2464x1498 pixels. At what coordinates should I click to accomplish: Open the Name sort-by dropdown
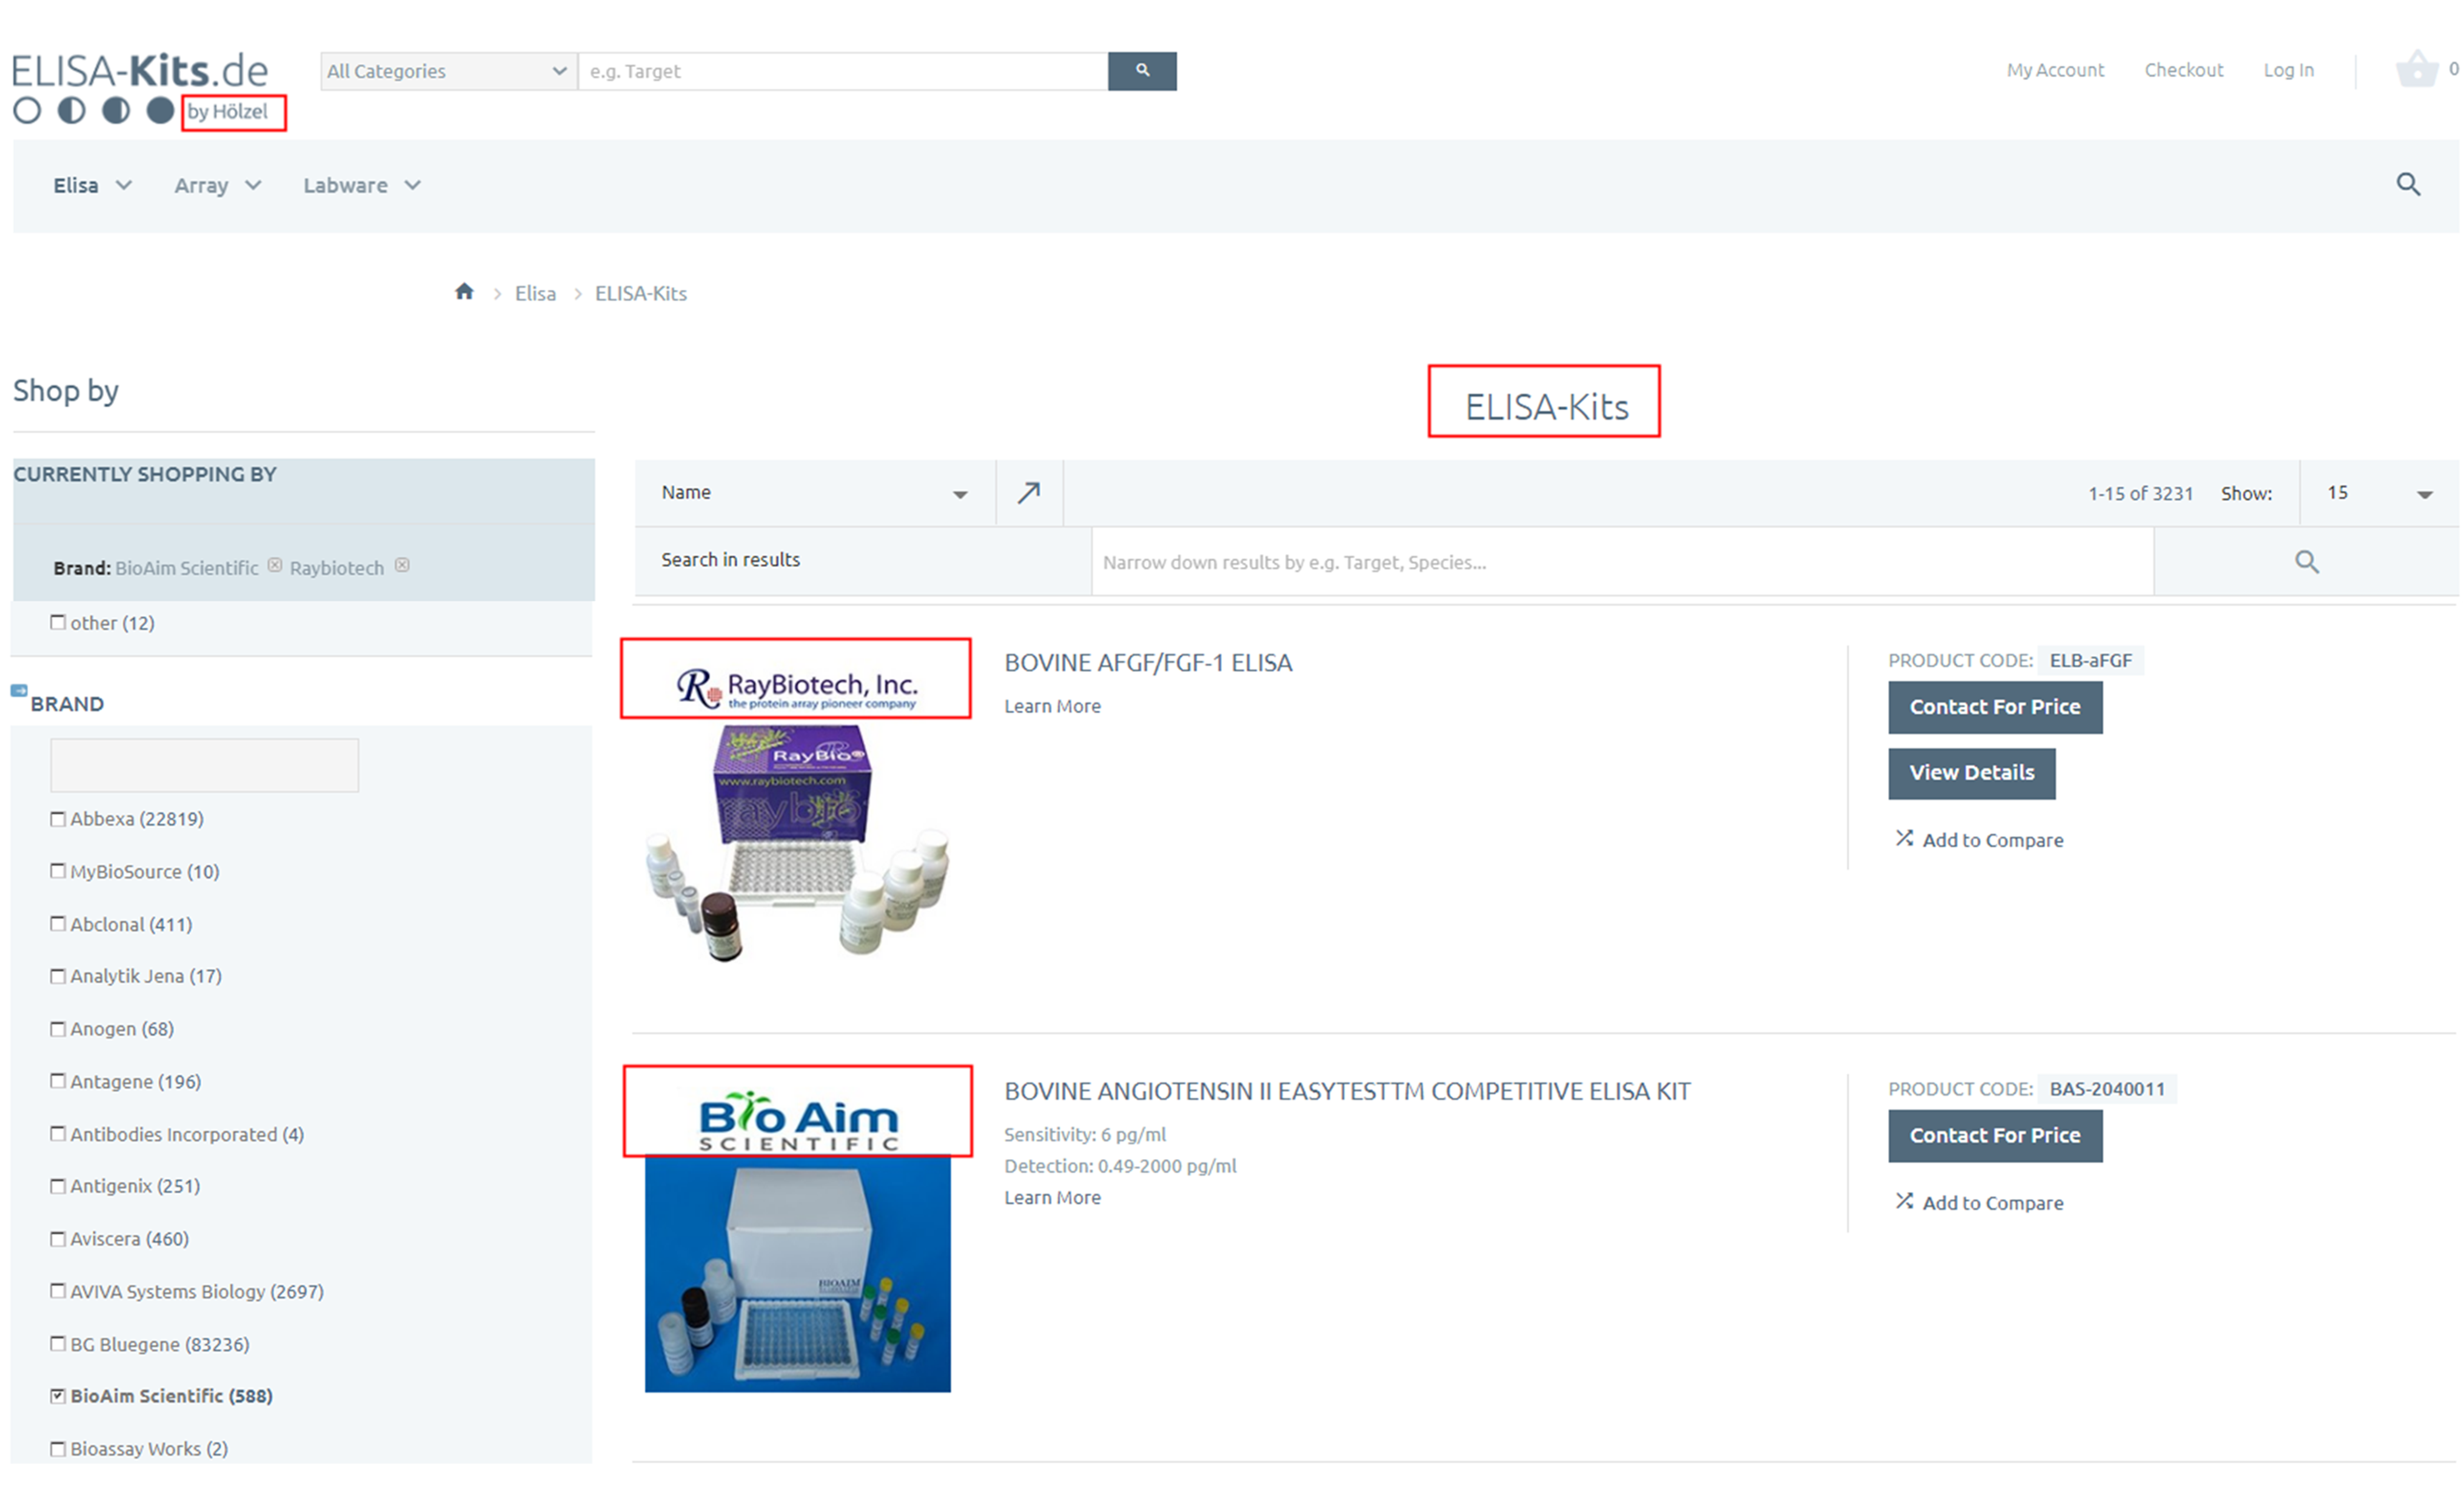click(815, 492)
